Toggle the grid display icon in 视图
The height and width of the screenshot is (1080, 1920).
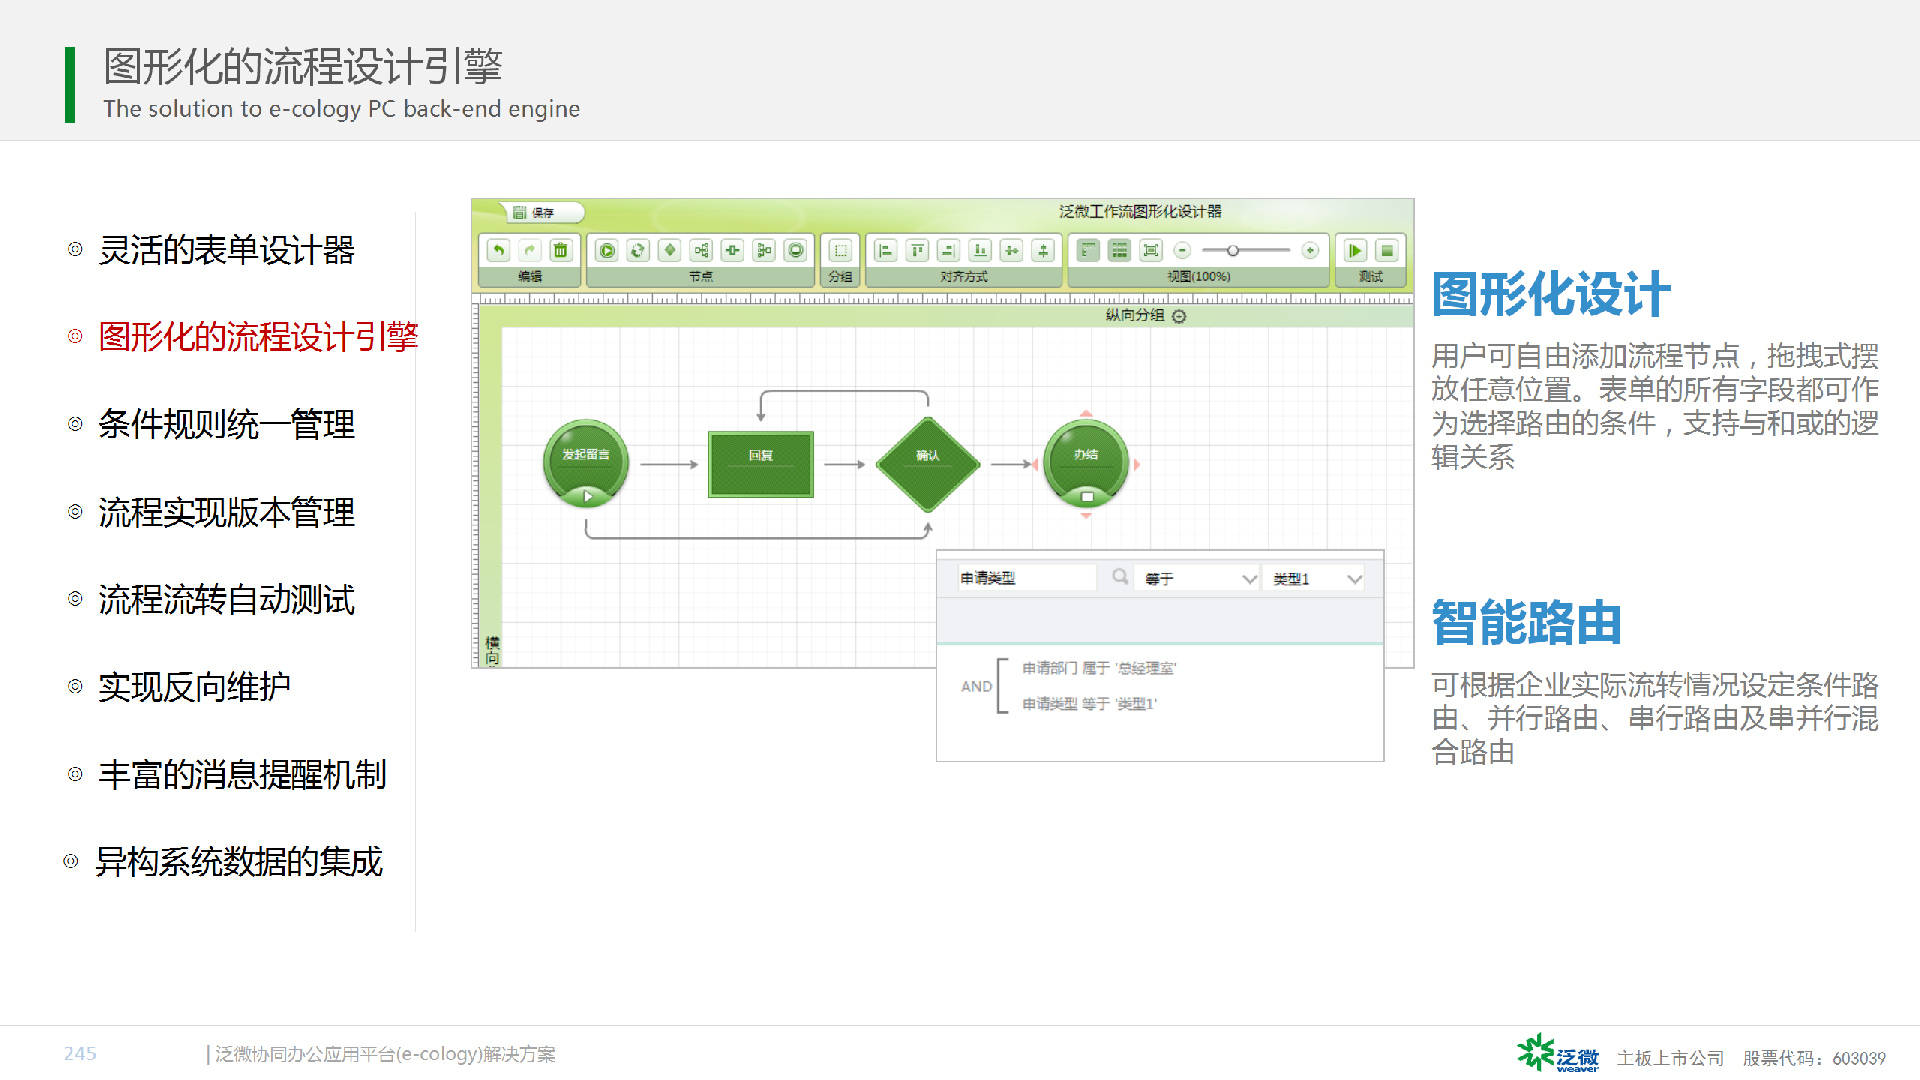click(1120, 250)
